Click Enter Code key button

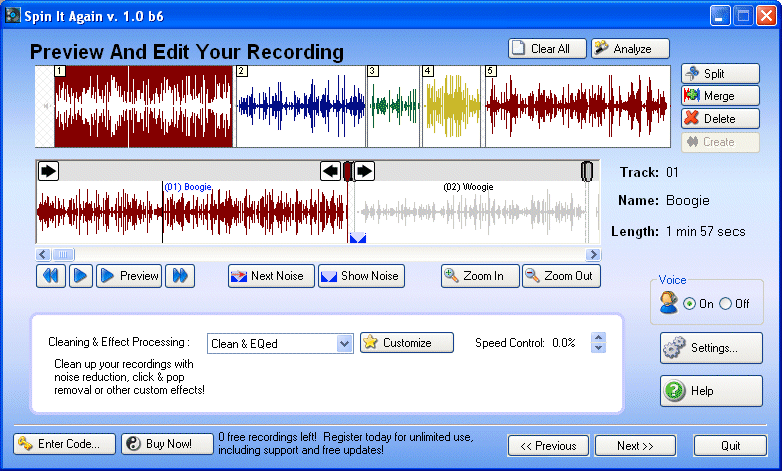65,444
